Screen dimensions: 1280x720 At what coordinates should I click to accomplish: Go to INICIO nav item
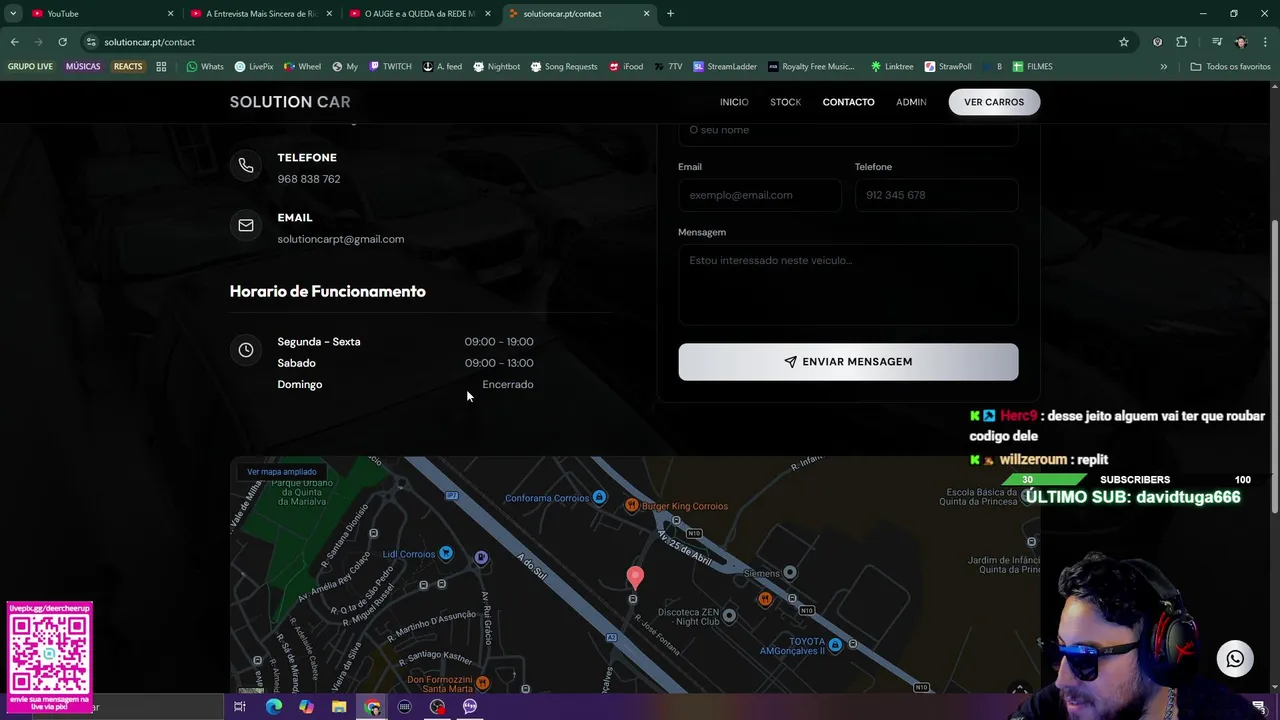734,102
